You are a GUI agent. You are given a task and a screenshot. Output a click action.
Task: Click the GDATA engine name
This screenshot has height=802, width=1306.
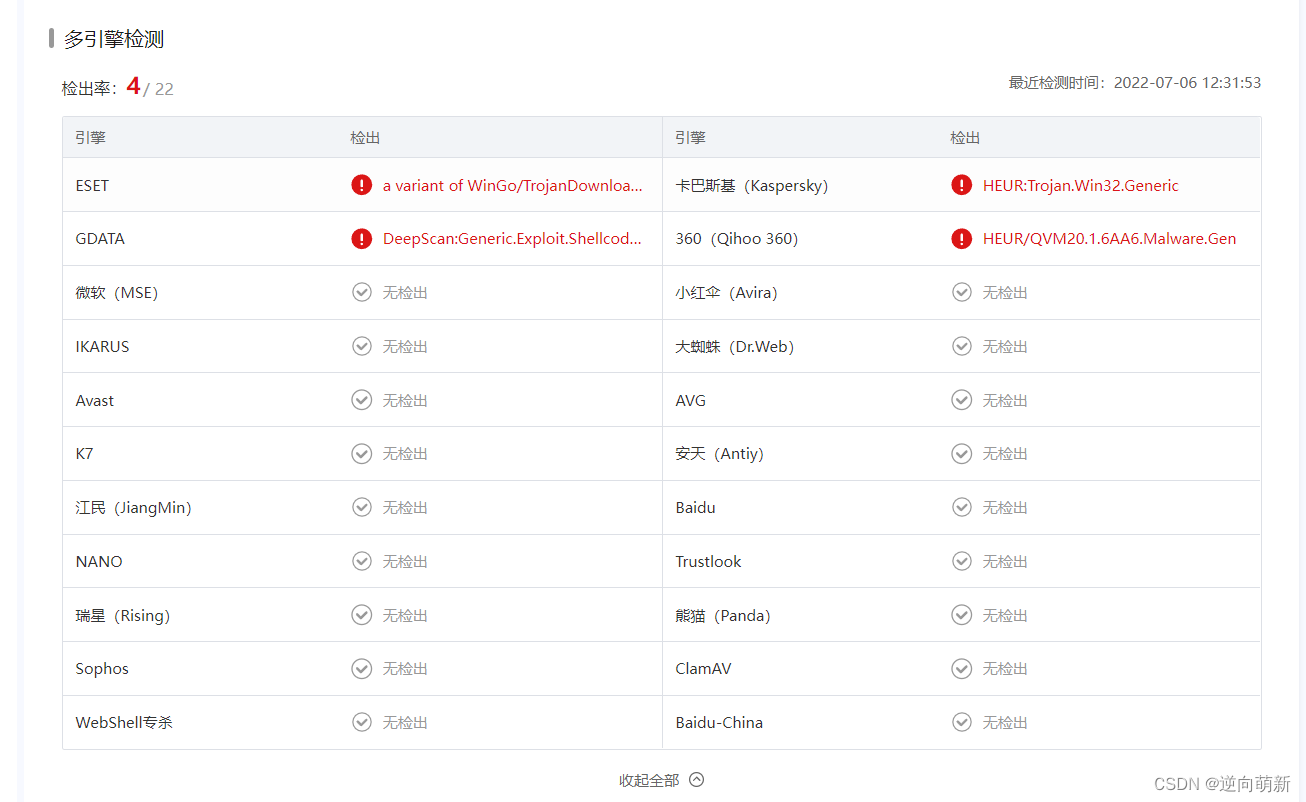pyautogui.click(x=100, y=239)
